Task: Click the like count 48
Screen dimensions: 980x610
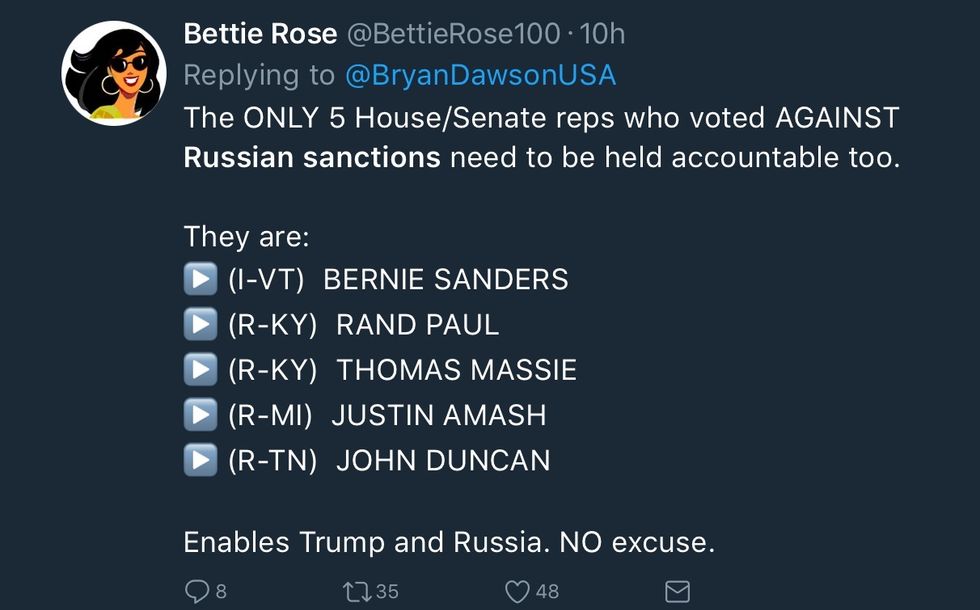Action: (x=547, y=591)
